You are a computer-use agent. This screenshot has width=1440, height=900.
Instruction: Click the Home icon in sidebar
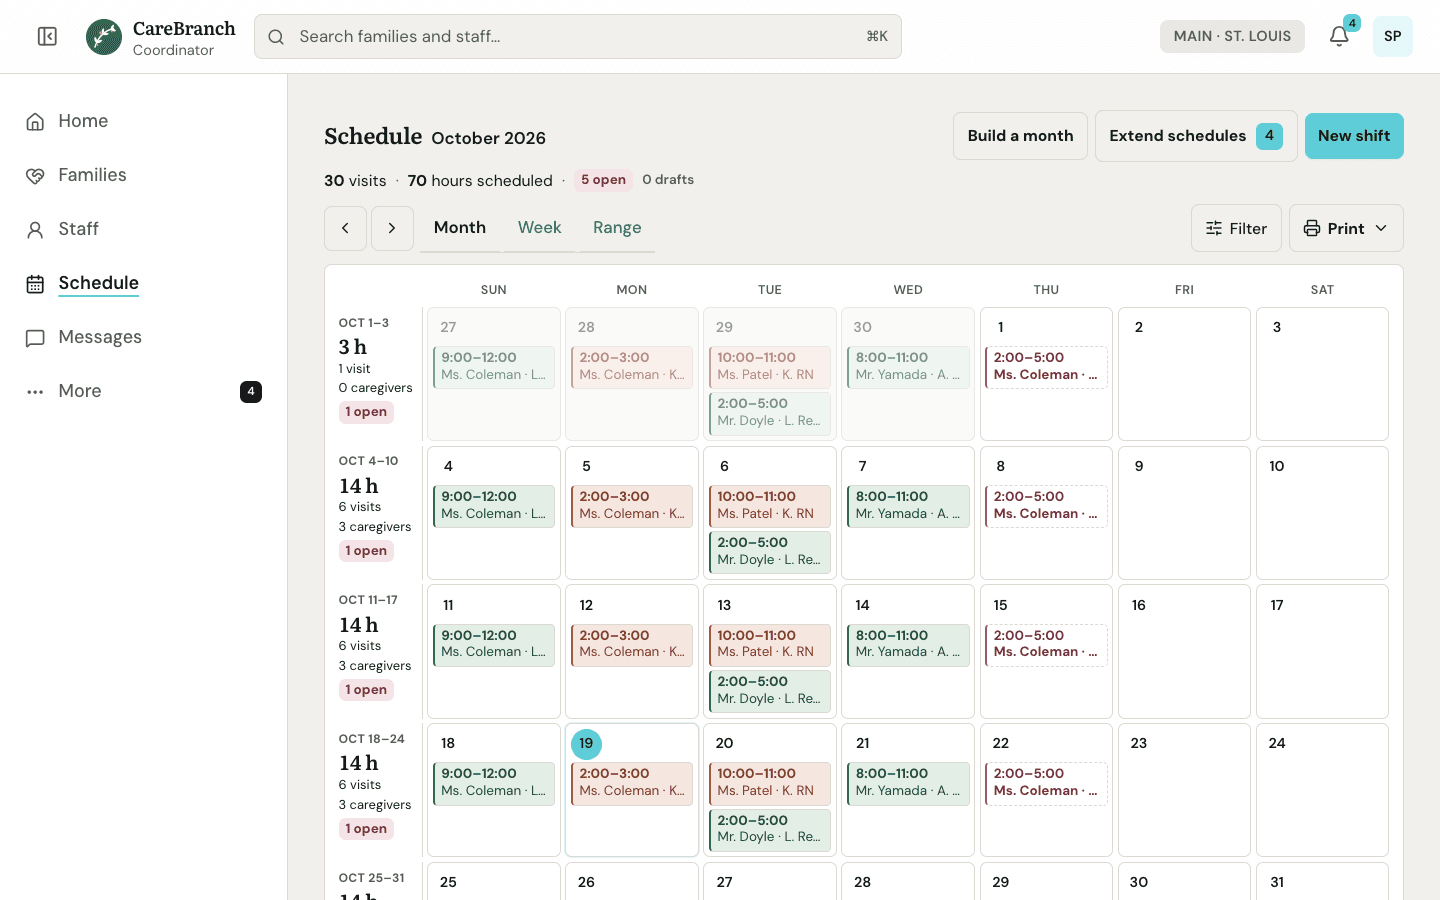[x=35, y=122]
